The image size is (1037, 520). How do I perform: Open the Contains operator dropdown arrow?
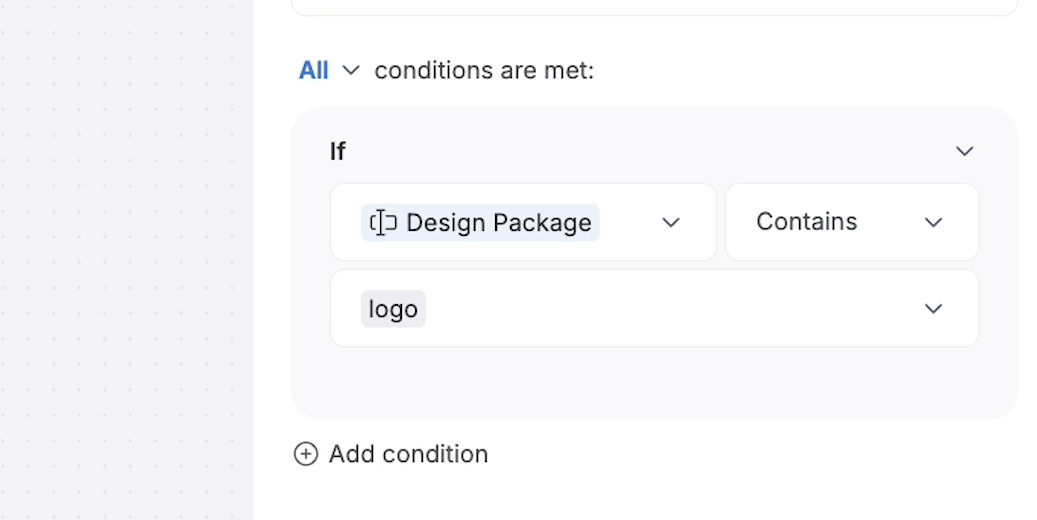[933, 223]
